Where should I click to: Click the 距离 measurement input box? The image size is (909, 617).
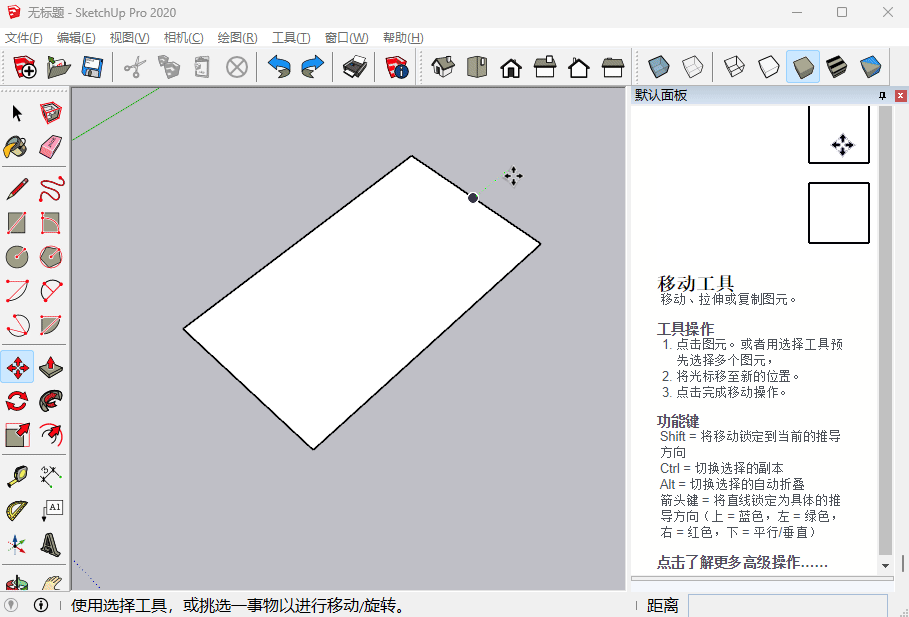pyautogui.click(x=787, y=606)
